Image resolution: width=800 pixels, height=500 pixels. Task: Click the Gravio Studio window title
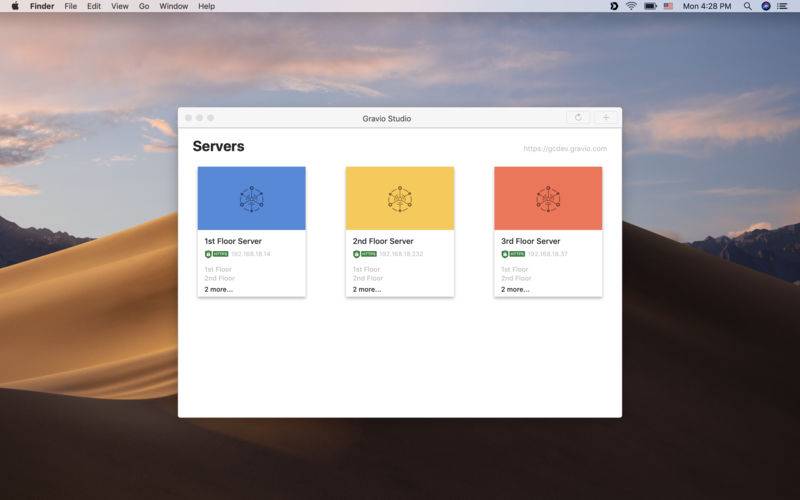pyautogui.click(x=387, y=118)
